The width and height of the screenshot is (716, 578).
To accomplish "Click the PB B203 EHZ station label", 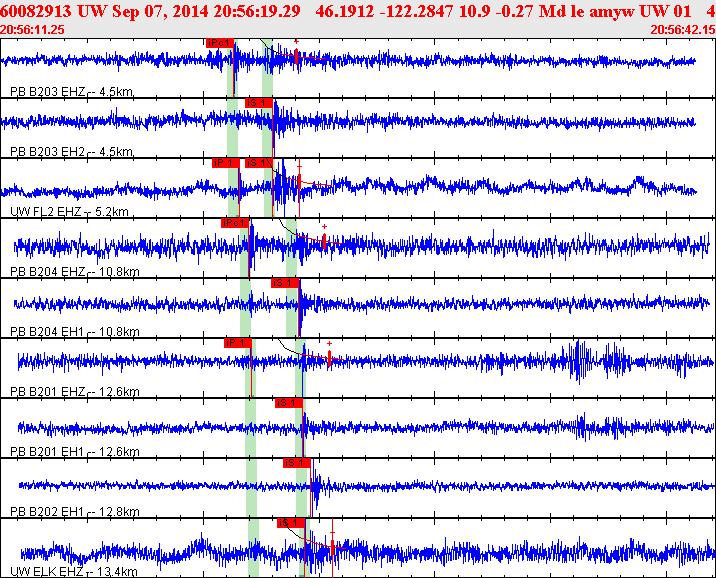I will [47, 92].
